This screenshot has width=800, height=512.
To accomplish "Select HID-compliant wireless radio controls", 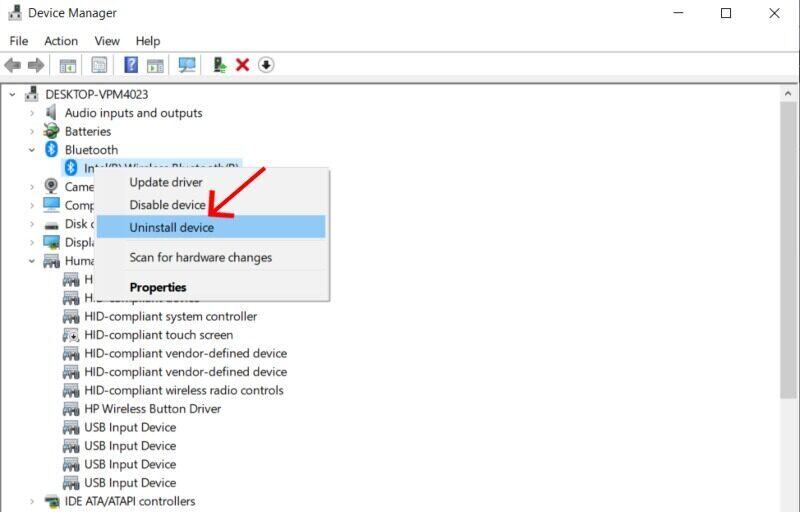I will click(184, 390).
